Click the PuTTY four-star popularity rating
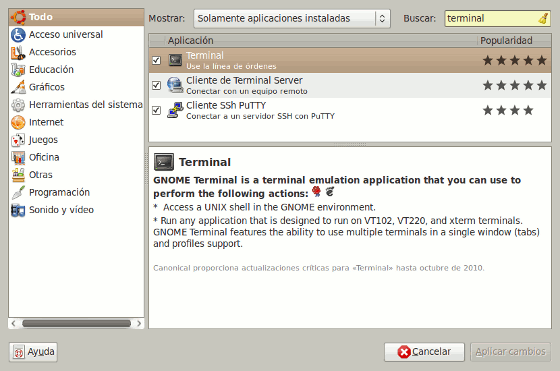Image resolution: width=560 pixels, height=371 pixels. coord(508,110)
